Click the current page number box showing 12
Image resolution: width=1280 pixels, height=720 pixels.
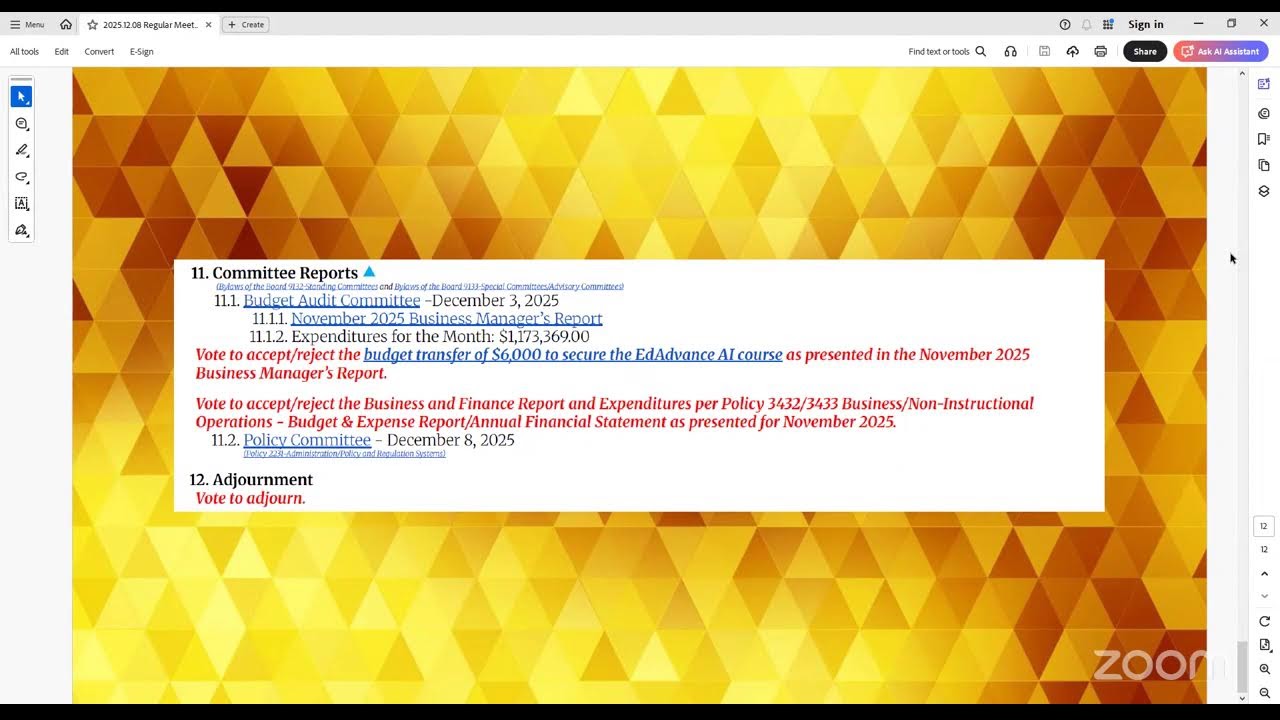click(1264, 526)
